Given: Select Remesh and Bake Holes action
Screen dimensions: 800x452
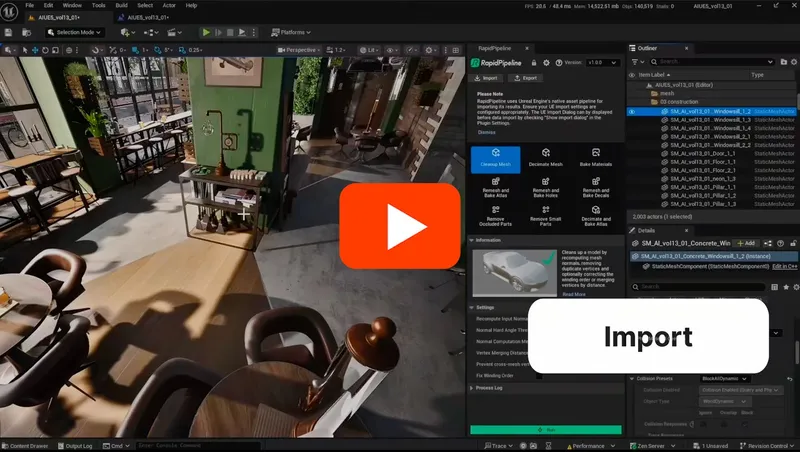Looking at the screenshot, I should click(545, 187).
